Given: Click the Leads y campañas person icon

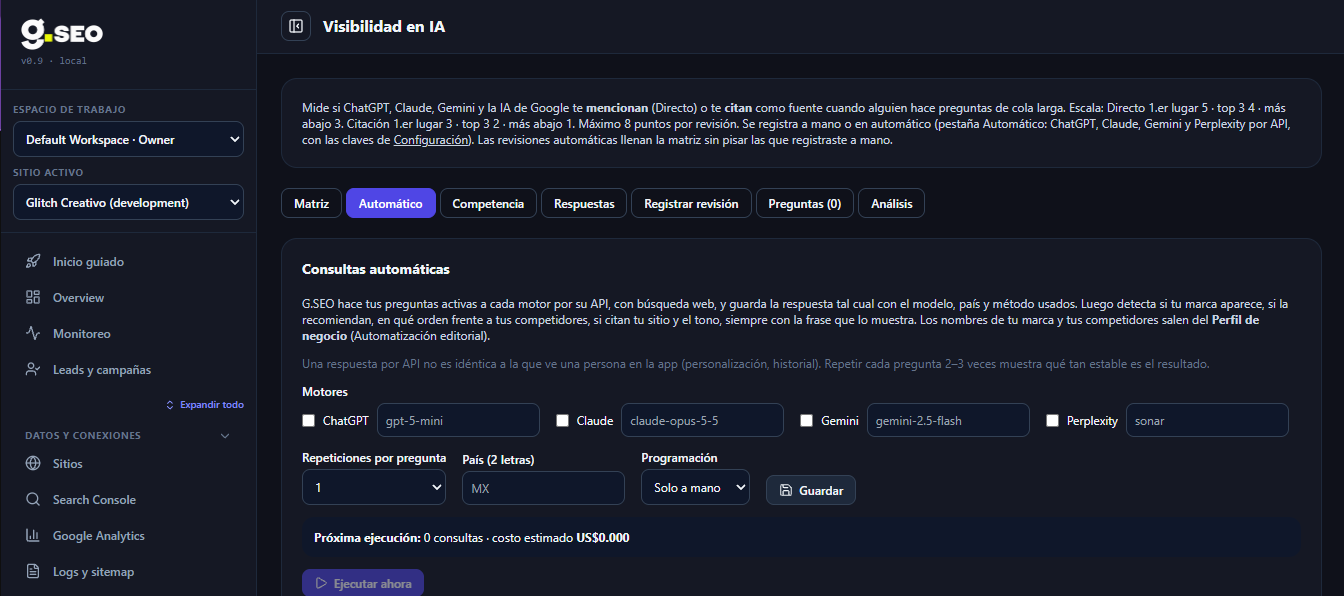Looking at the screenshot, I should (33, 370).
